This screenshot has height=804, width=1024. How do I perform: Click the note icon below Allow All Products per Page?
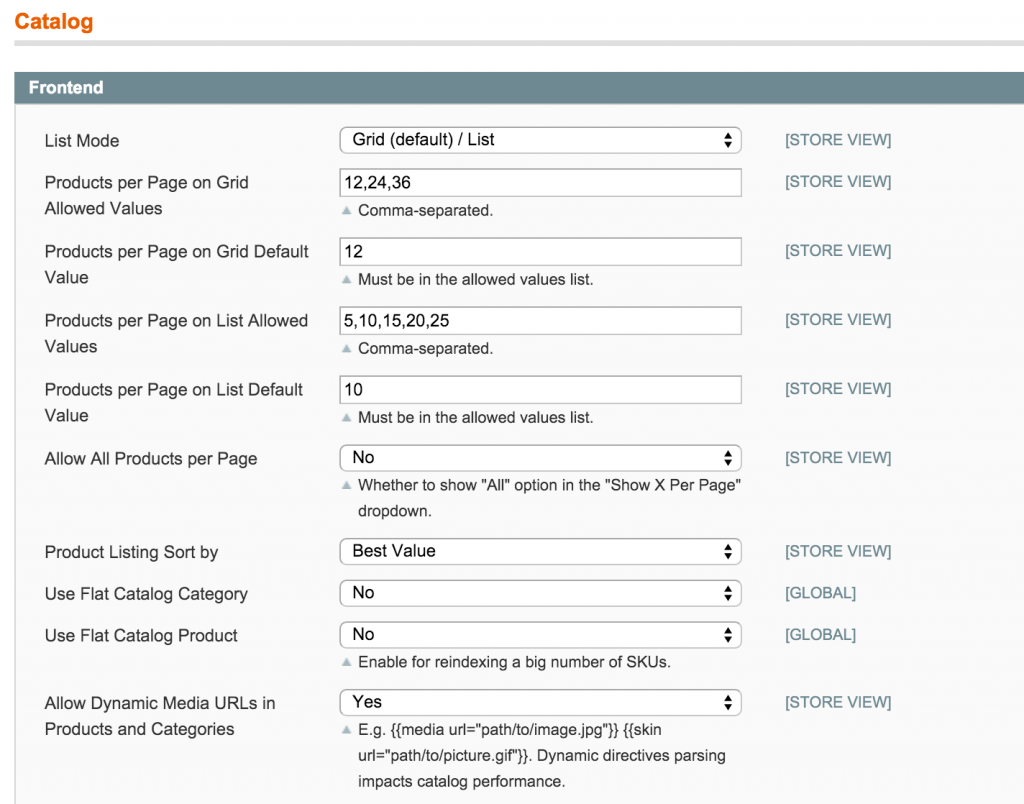(347, 485)
